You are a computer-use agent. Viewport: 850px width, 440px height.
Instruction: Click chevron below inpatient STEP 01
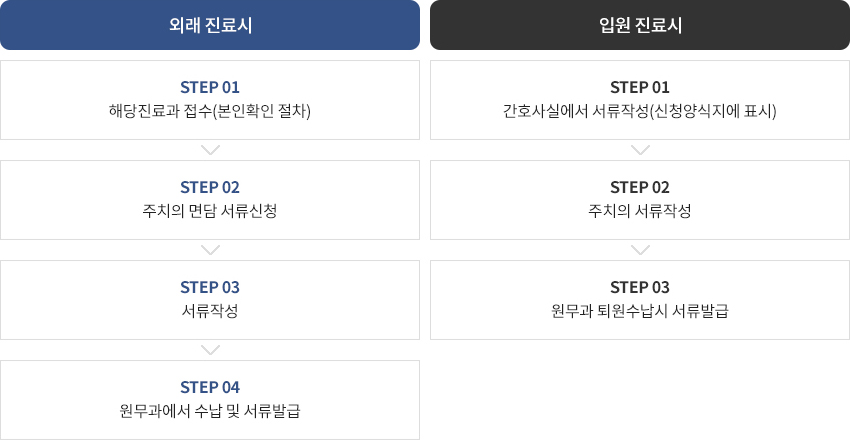(x=640, y=150)
